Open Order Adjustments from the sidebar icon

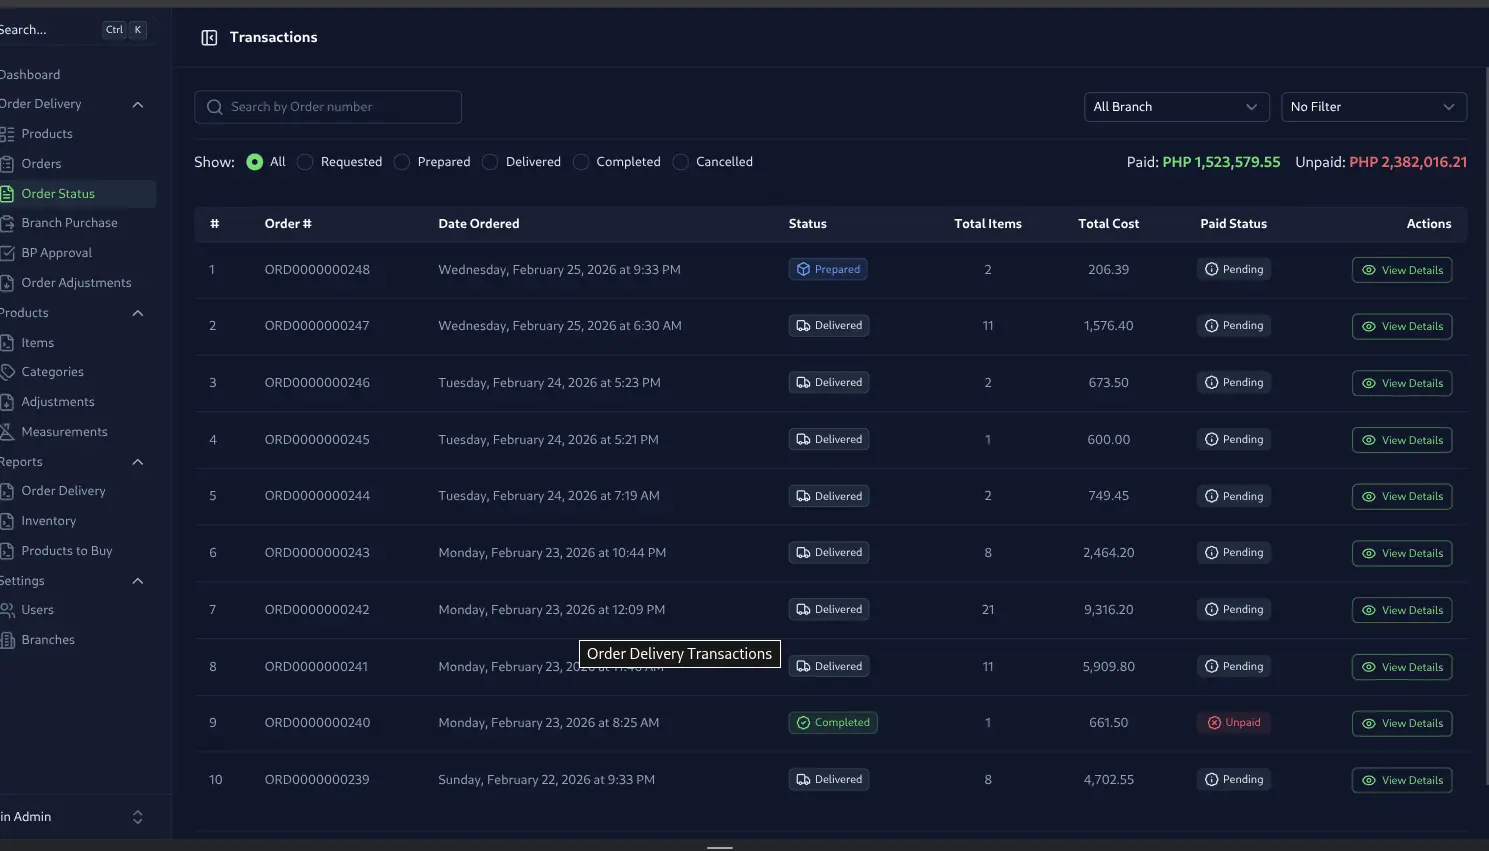coord(8,282)
